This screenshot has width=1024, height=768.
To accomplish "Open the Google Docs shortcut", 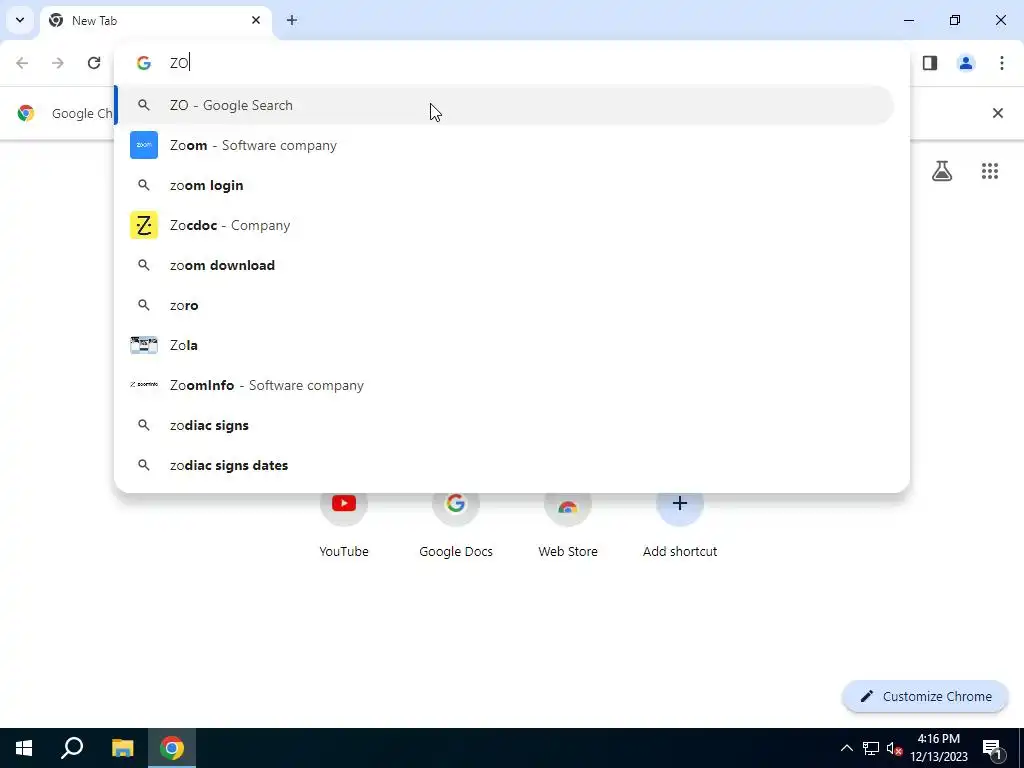I will click(456, 522).
